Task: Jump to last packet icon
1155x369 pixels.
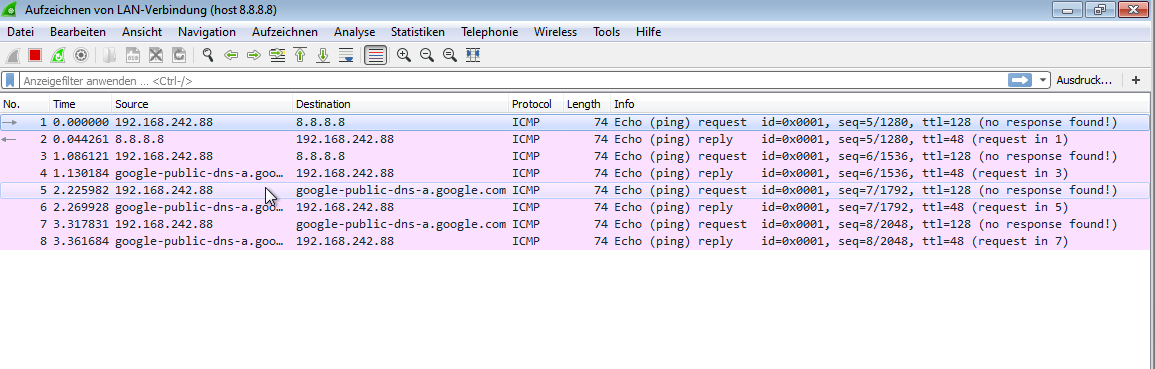Action: (x=323, y=55)
